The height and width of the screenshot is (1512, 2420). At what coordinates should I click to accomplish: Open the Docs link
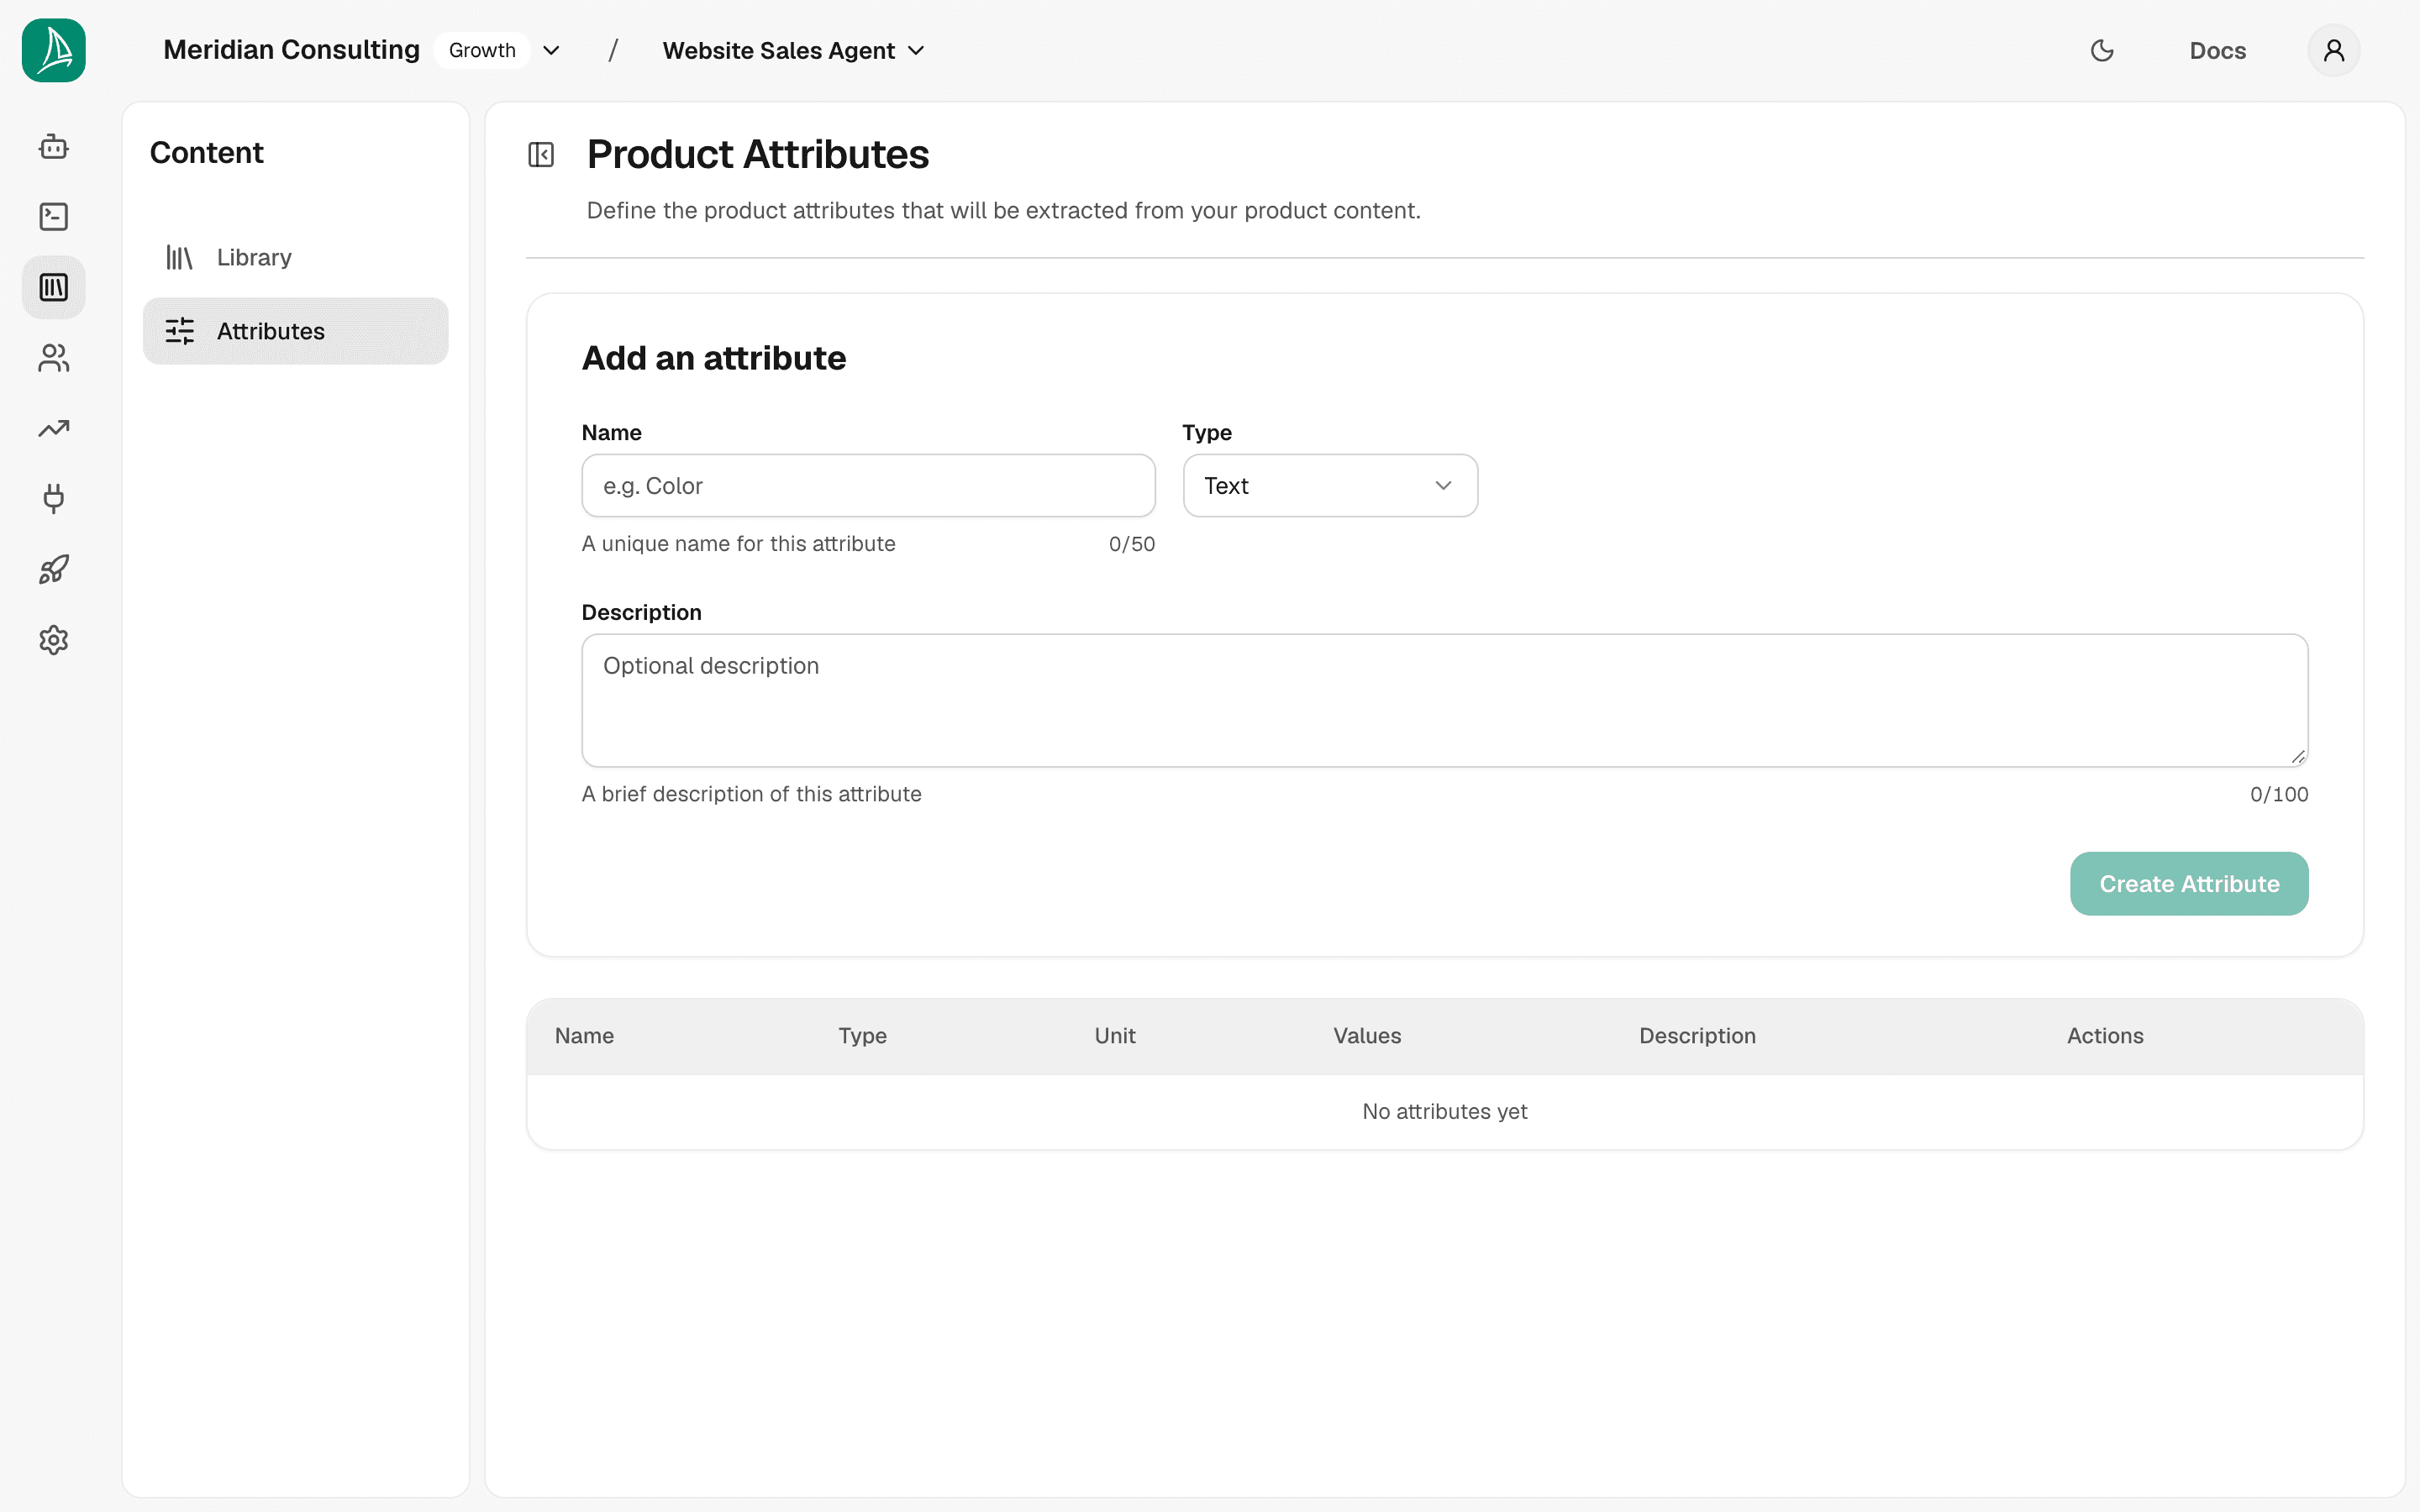2217,50
